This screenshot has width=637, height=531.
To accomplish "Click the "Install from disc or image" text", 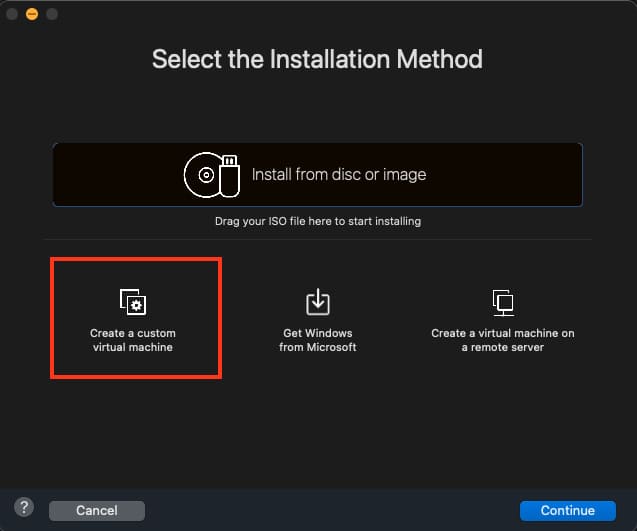I will point(339,175).
